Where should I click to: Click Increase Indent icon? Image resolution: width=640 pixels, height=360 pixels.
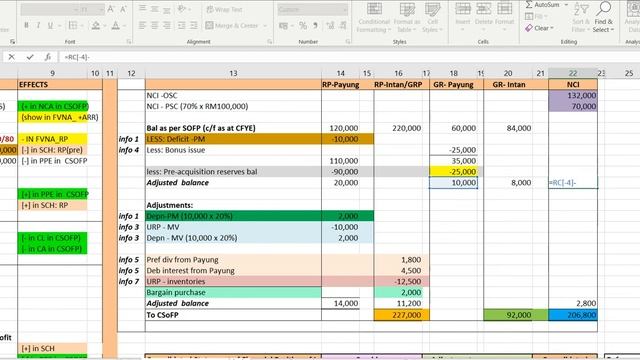194,25
